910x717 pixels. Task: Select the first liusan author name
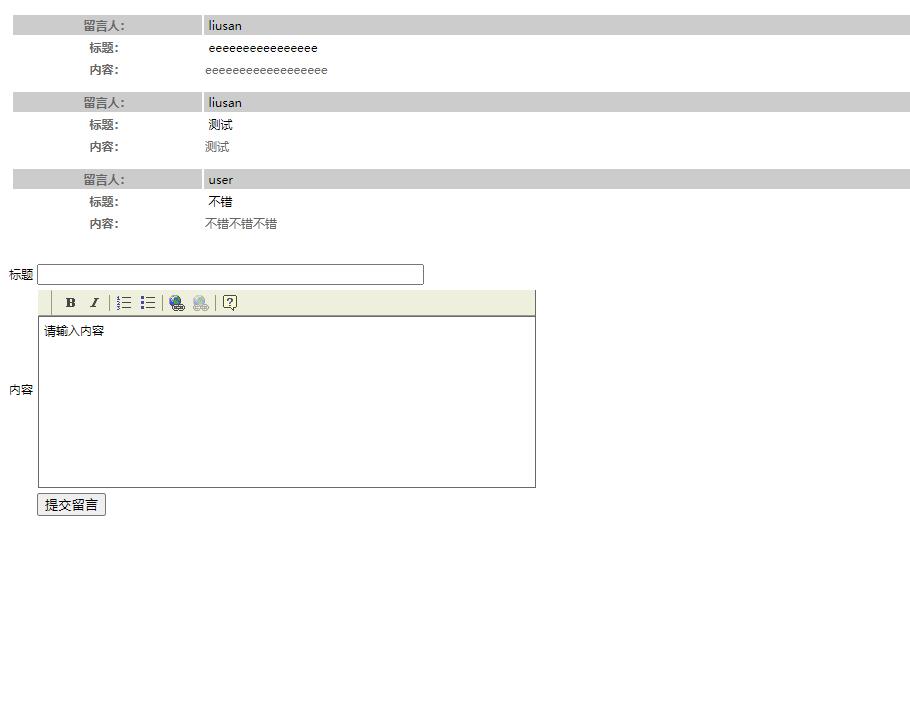click(225, 26)
